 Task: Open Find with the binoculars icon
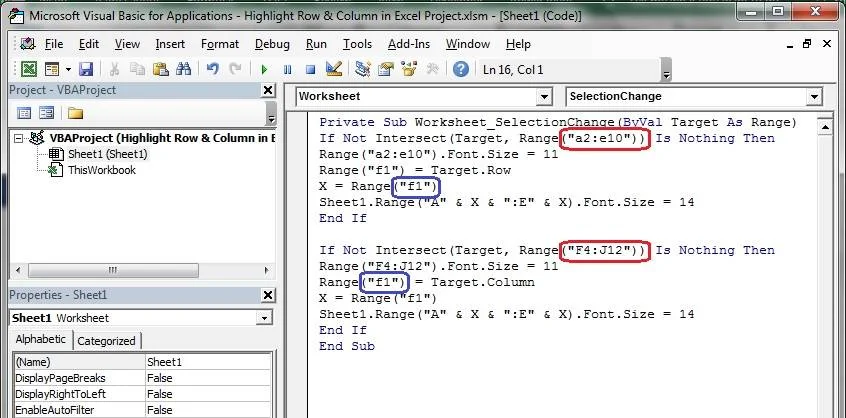coord(183,69)
